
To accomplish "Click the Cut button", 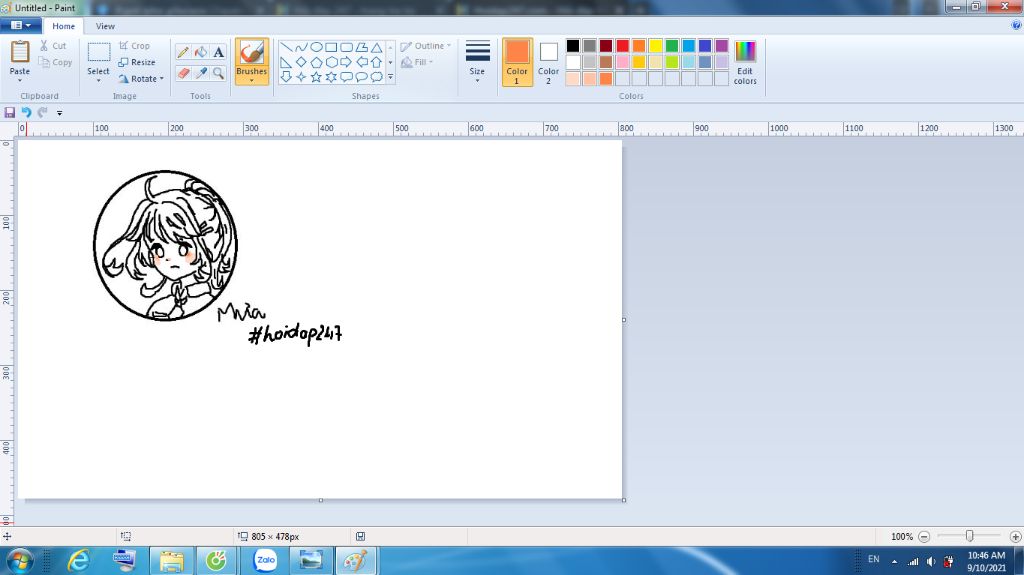I will pos(53,46).
